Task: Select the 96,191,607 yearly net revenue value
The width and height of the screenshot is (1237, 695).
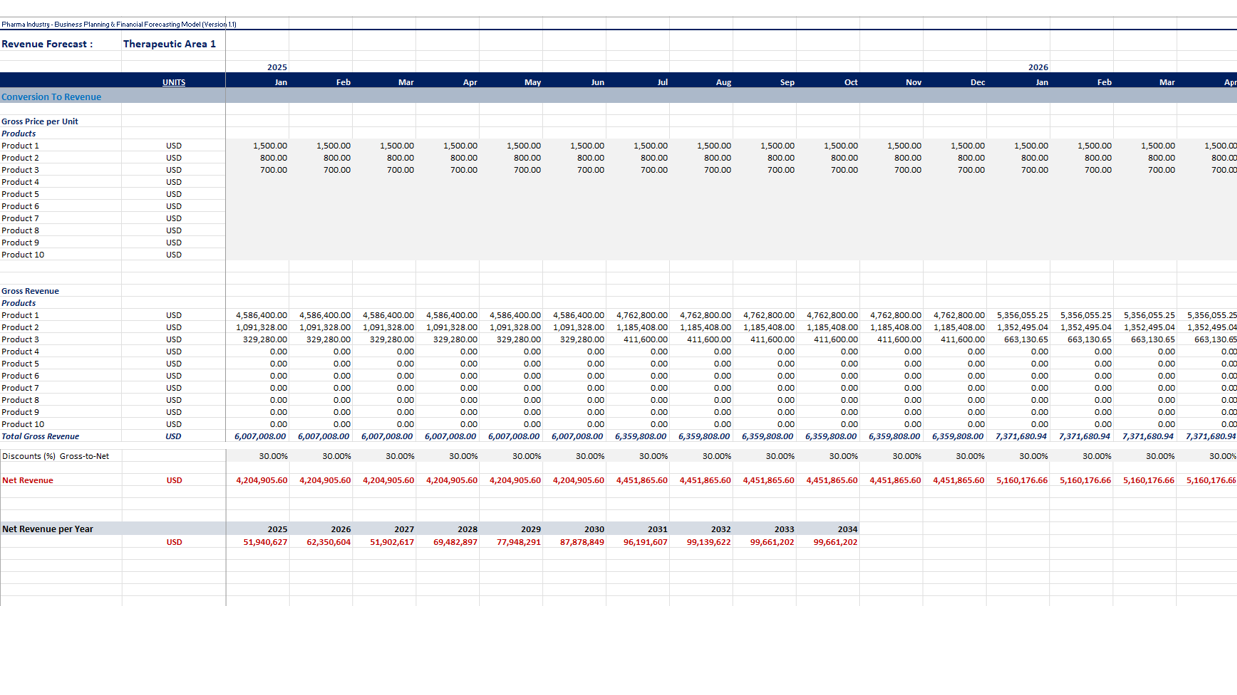Action: pos(645,542)
